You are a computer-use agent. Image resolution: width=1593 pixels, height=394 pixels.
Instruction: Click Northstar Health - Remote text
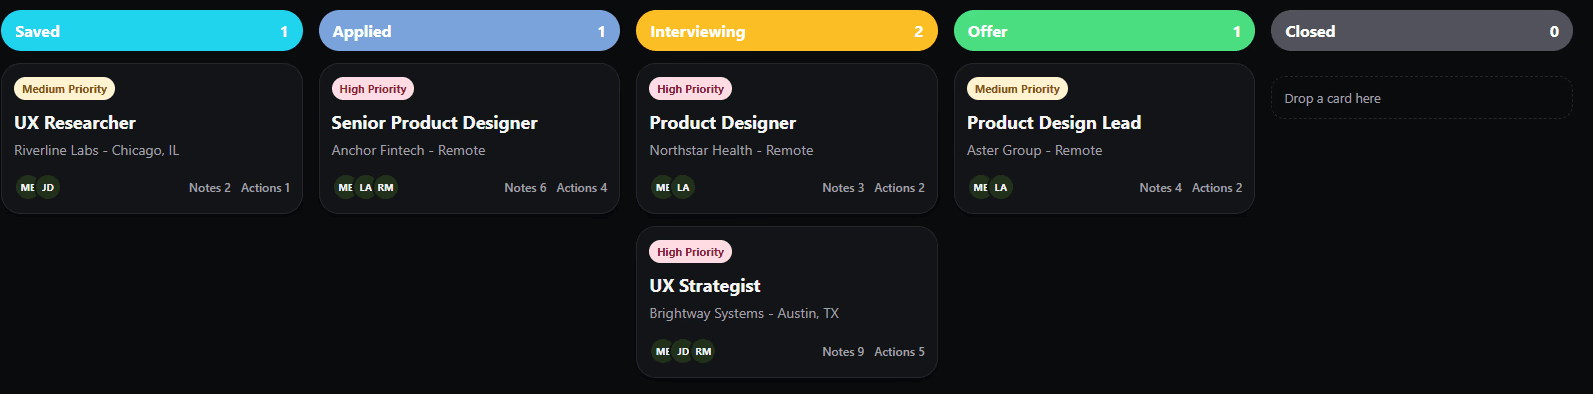pos(731,151)
